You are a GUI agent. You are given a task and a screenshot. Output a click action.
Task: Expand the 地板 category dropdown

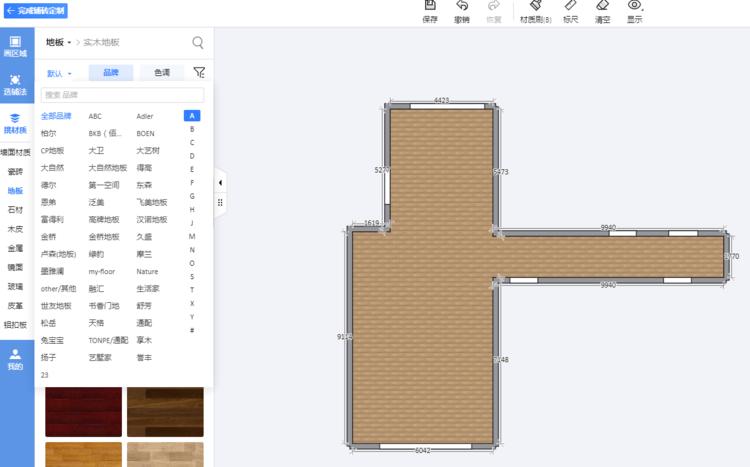[58, 43]
